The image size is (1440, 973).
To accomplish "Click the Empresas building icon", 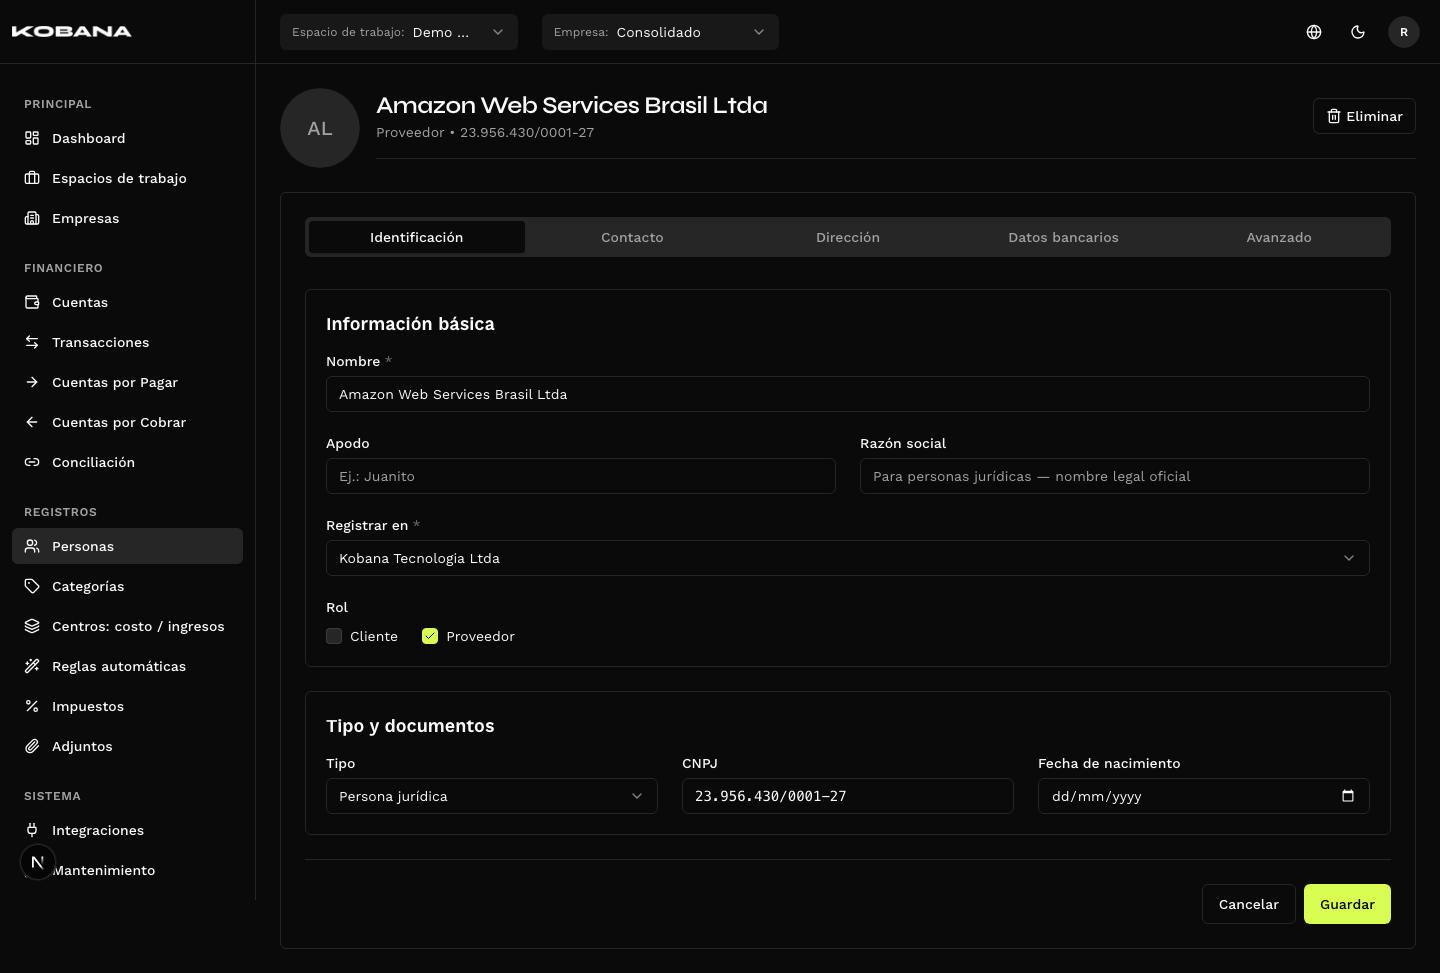I will click(32, 218).
